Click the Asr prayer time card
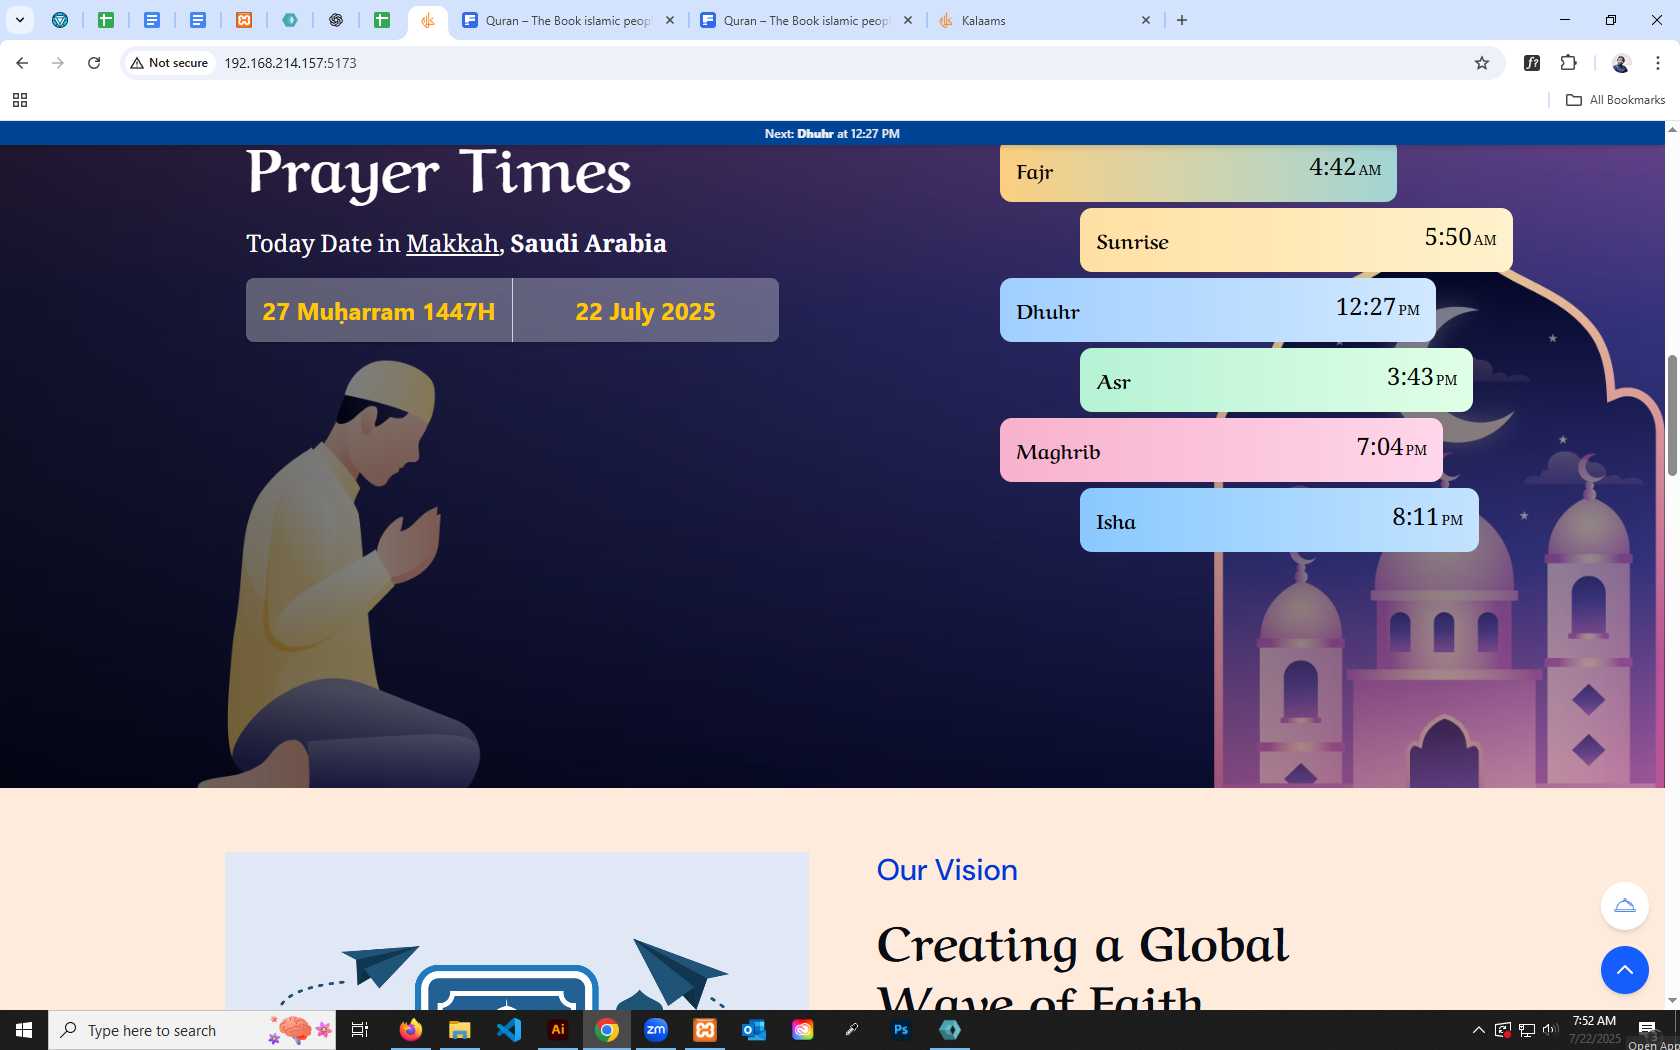The width and height of the screenshot is (1680, 1050). 1276,380
